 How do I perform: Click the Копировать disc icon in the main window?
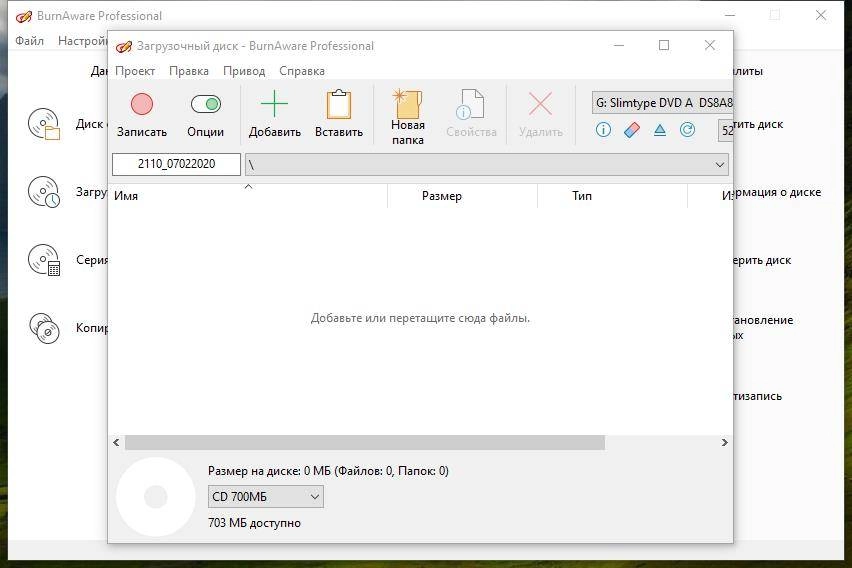click(44, 328)
